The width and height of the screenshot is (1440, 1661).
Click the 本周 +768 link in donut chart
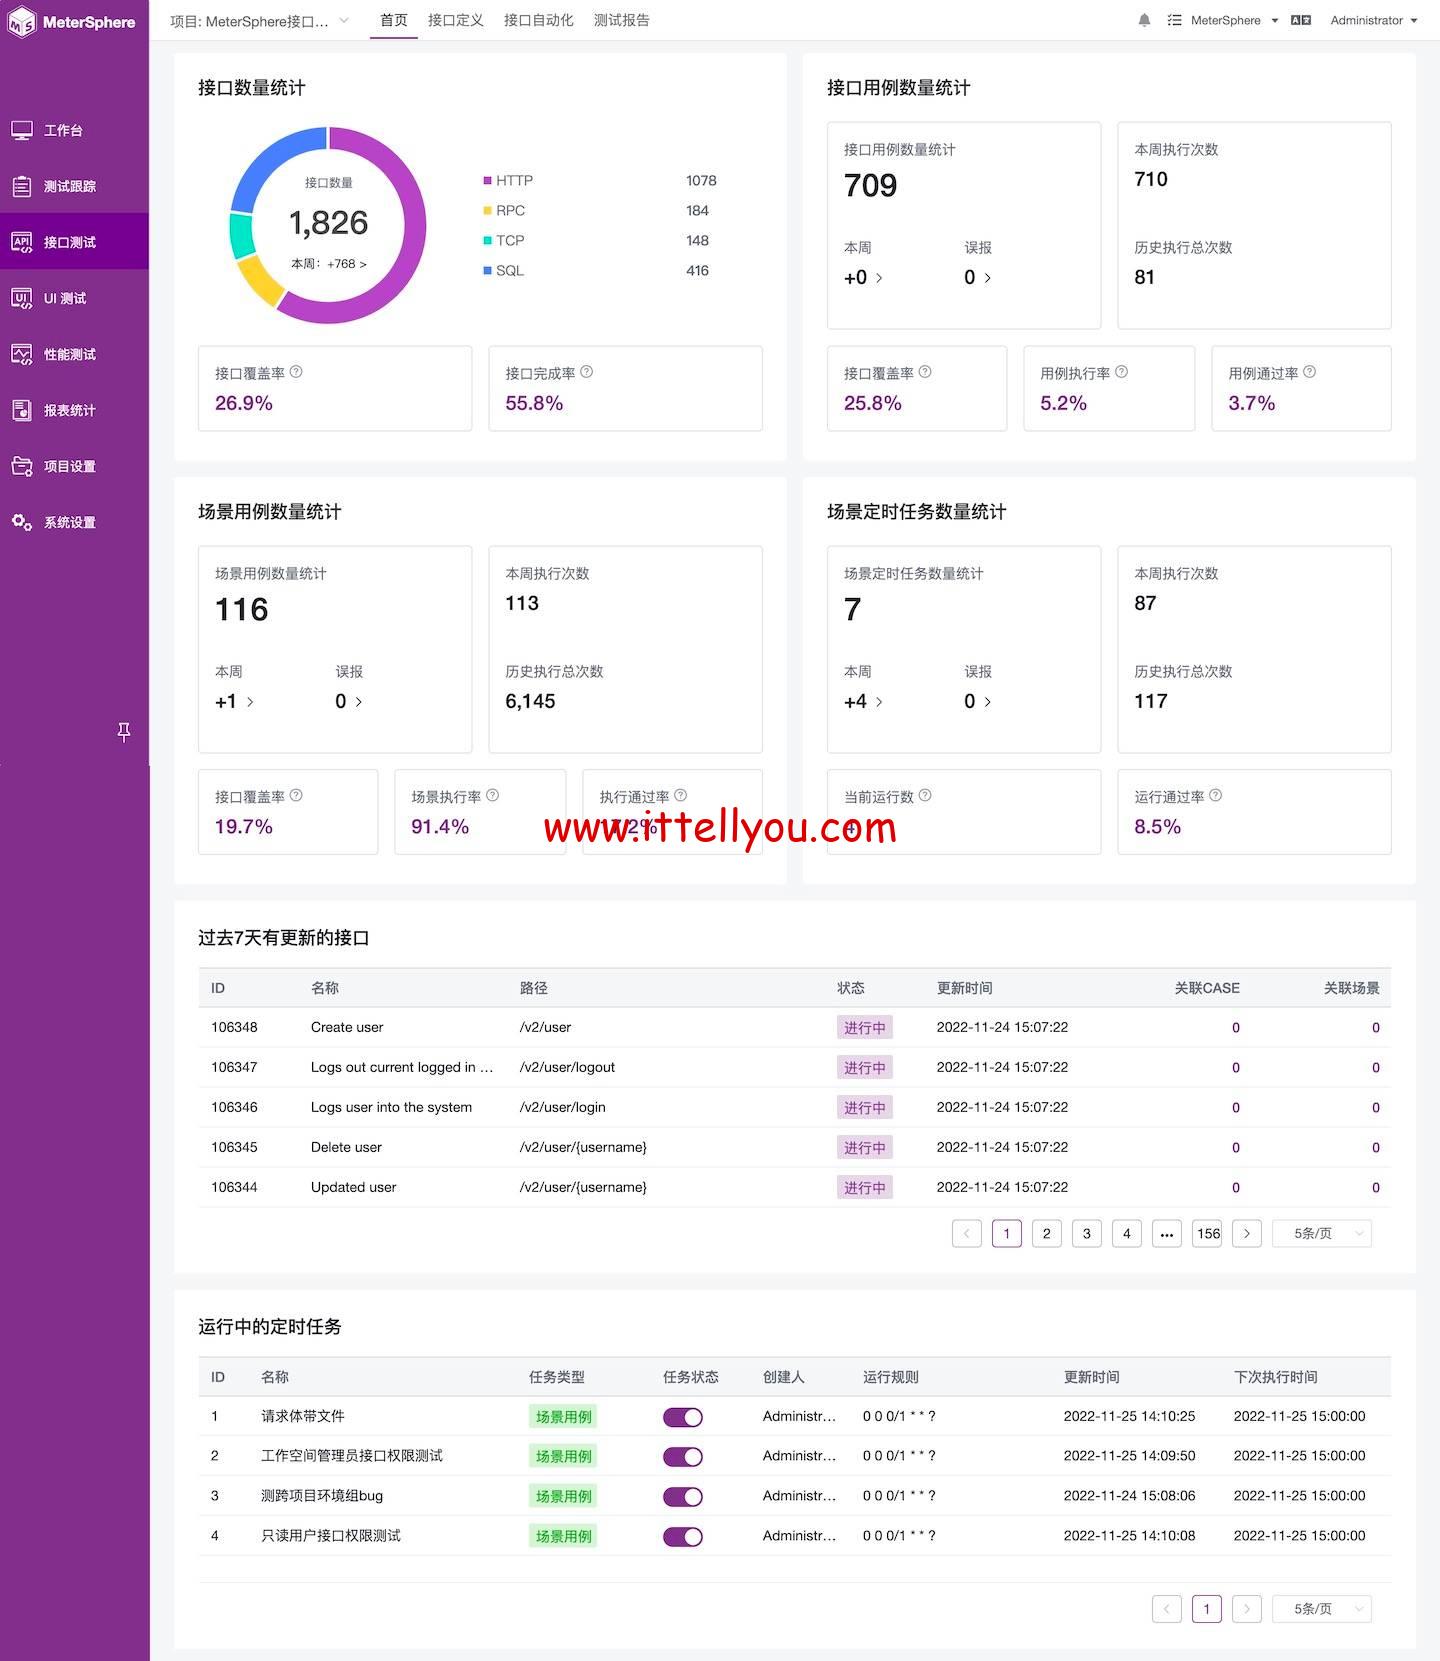coord(329,264)
